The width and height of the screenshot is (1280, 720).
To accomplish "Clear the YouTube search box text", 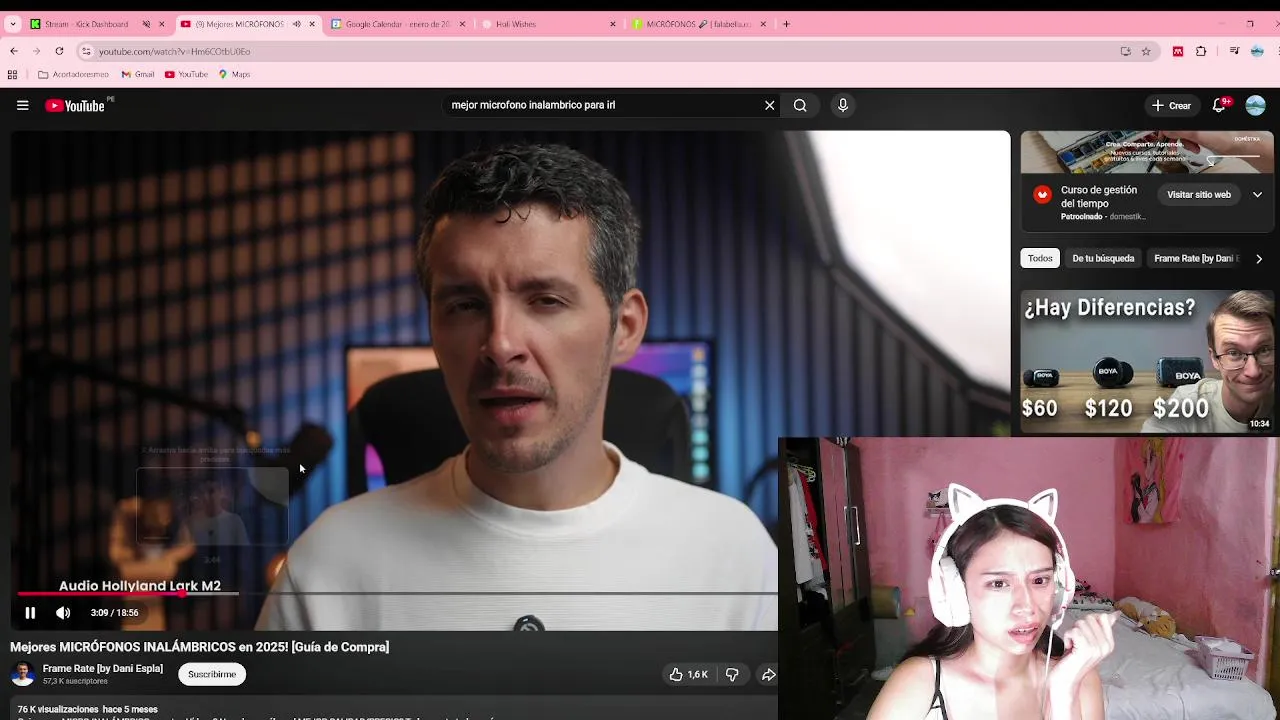I will click(x=769, y=105).
